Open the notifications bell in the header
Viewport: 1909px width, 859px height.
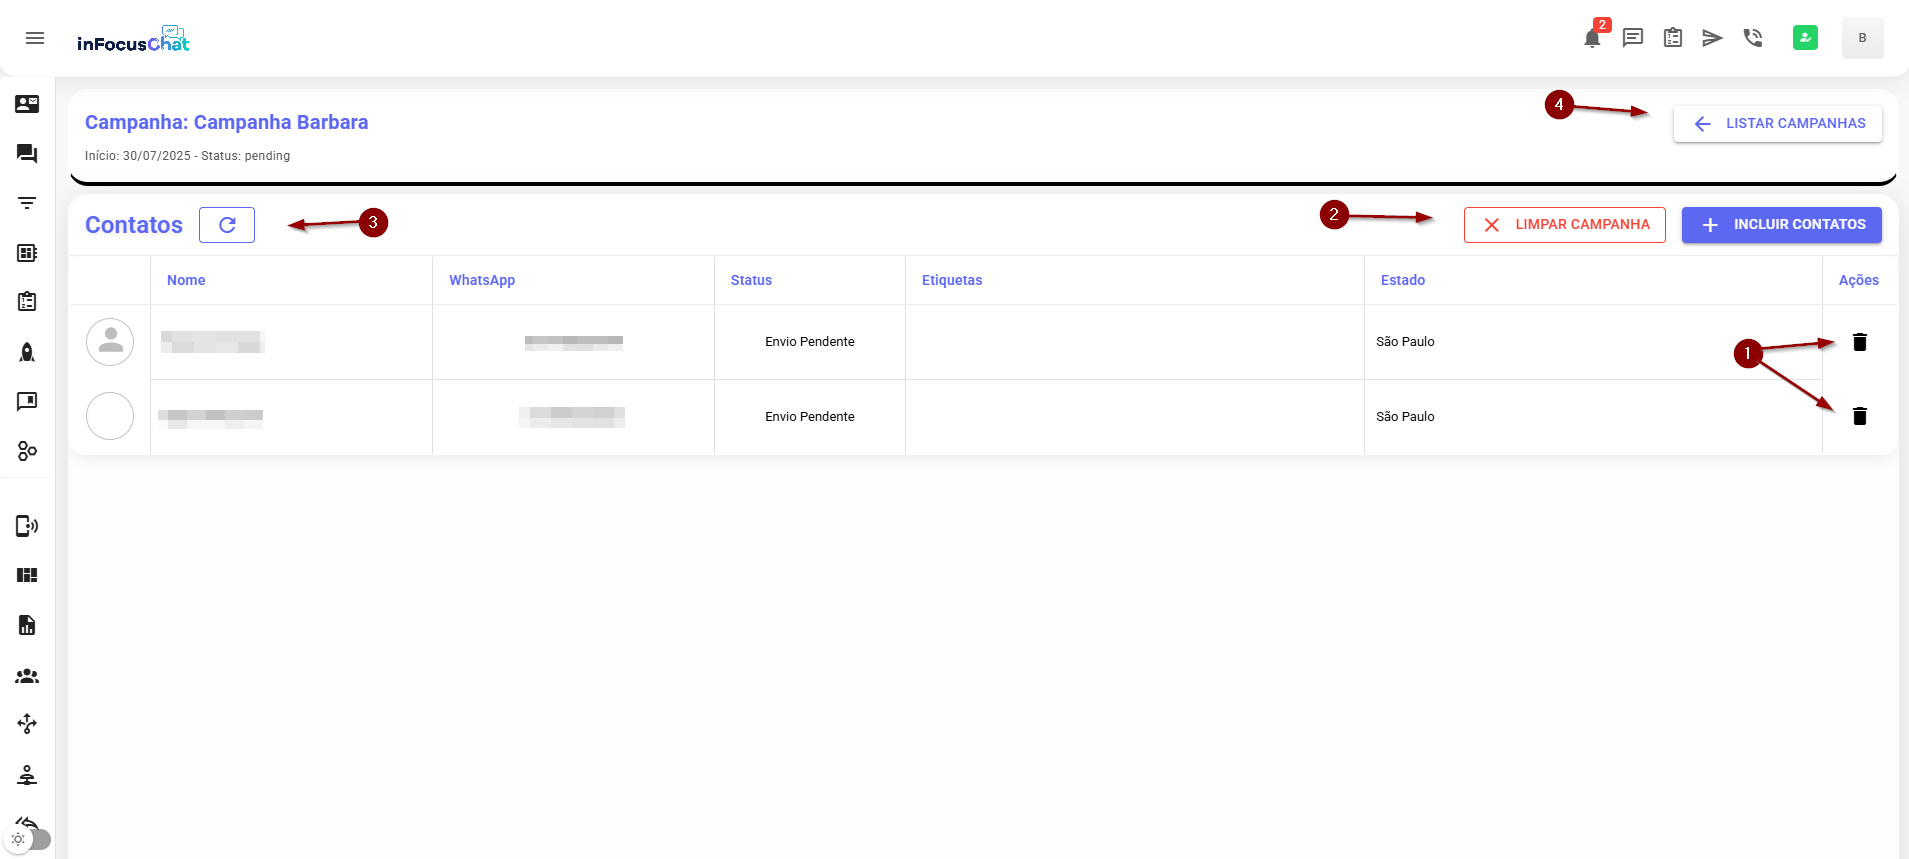coord(1592,39)
